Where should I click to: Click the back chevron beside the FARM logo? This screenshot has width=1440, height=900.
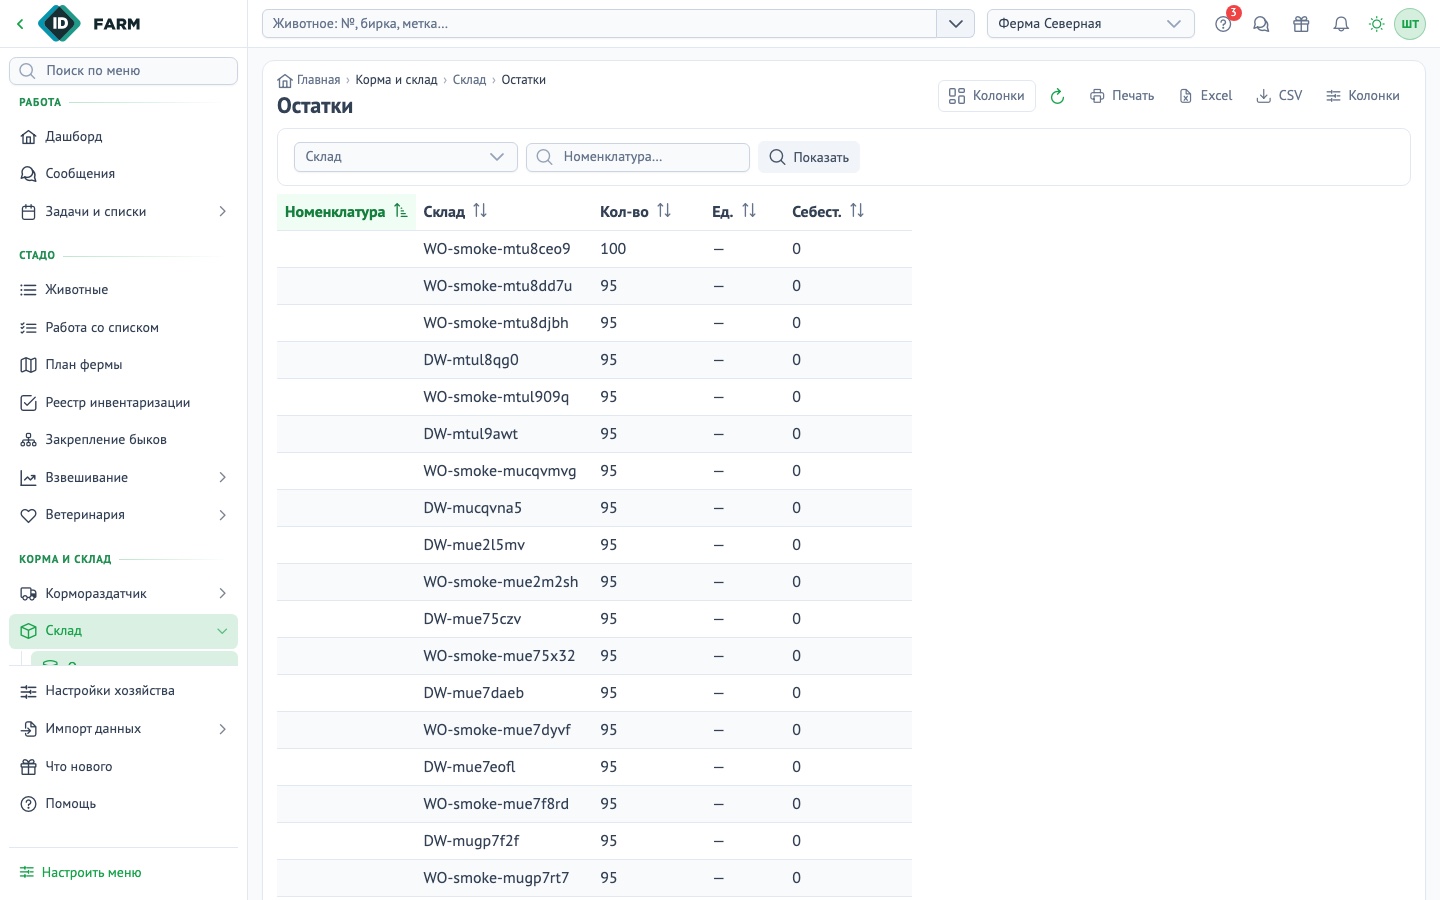pyautogui.click(x=20, y=24)
